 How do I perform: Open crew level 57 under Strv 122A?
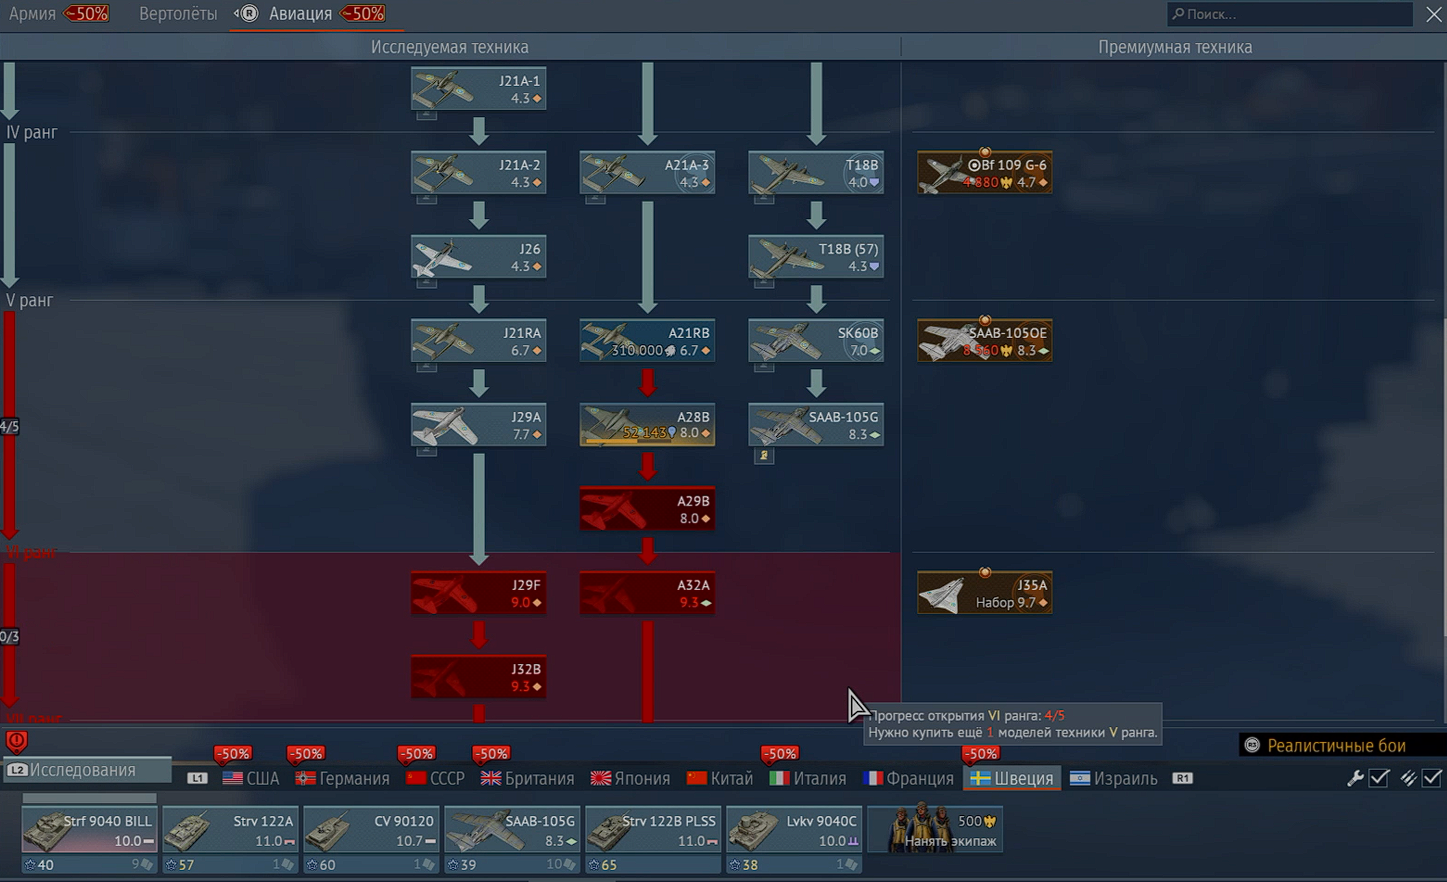click(180, 865)
